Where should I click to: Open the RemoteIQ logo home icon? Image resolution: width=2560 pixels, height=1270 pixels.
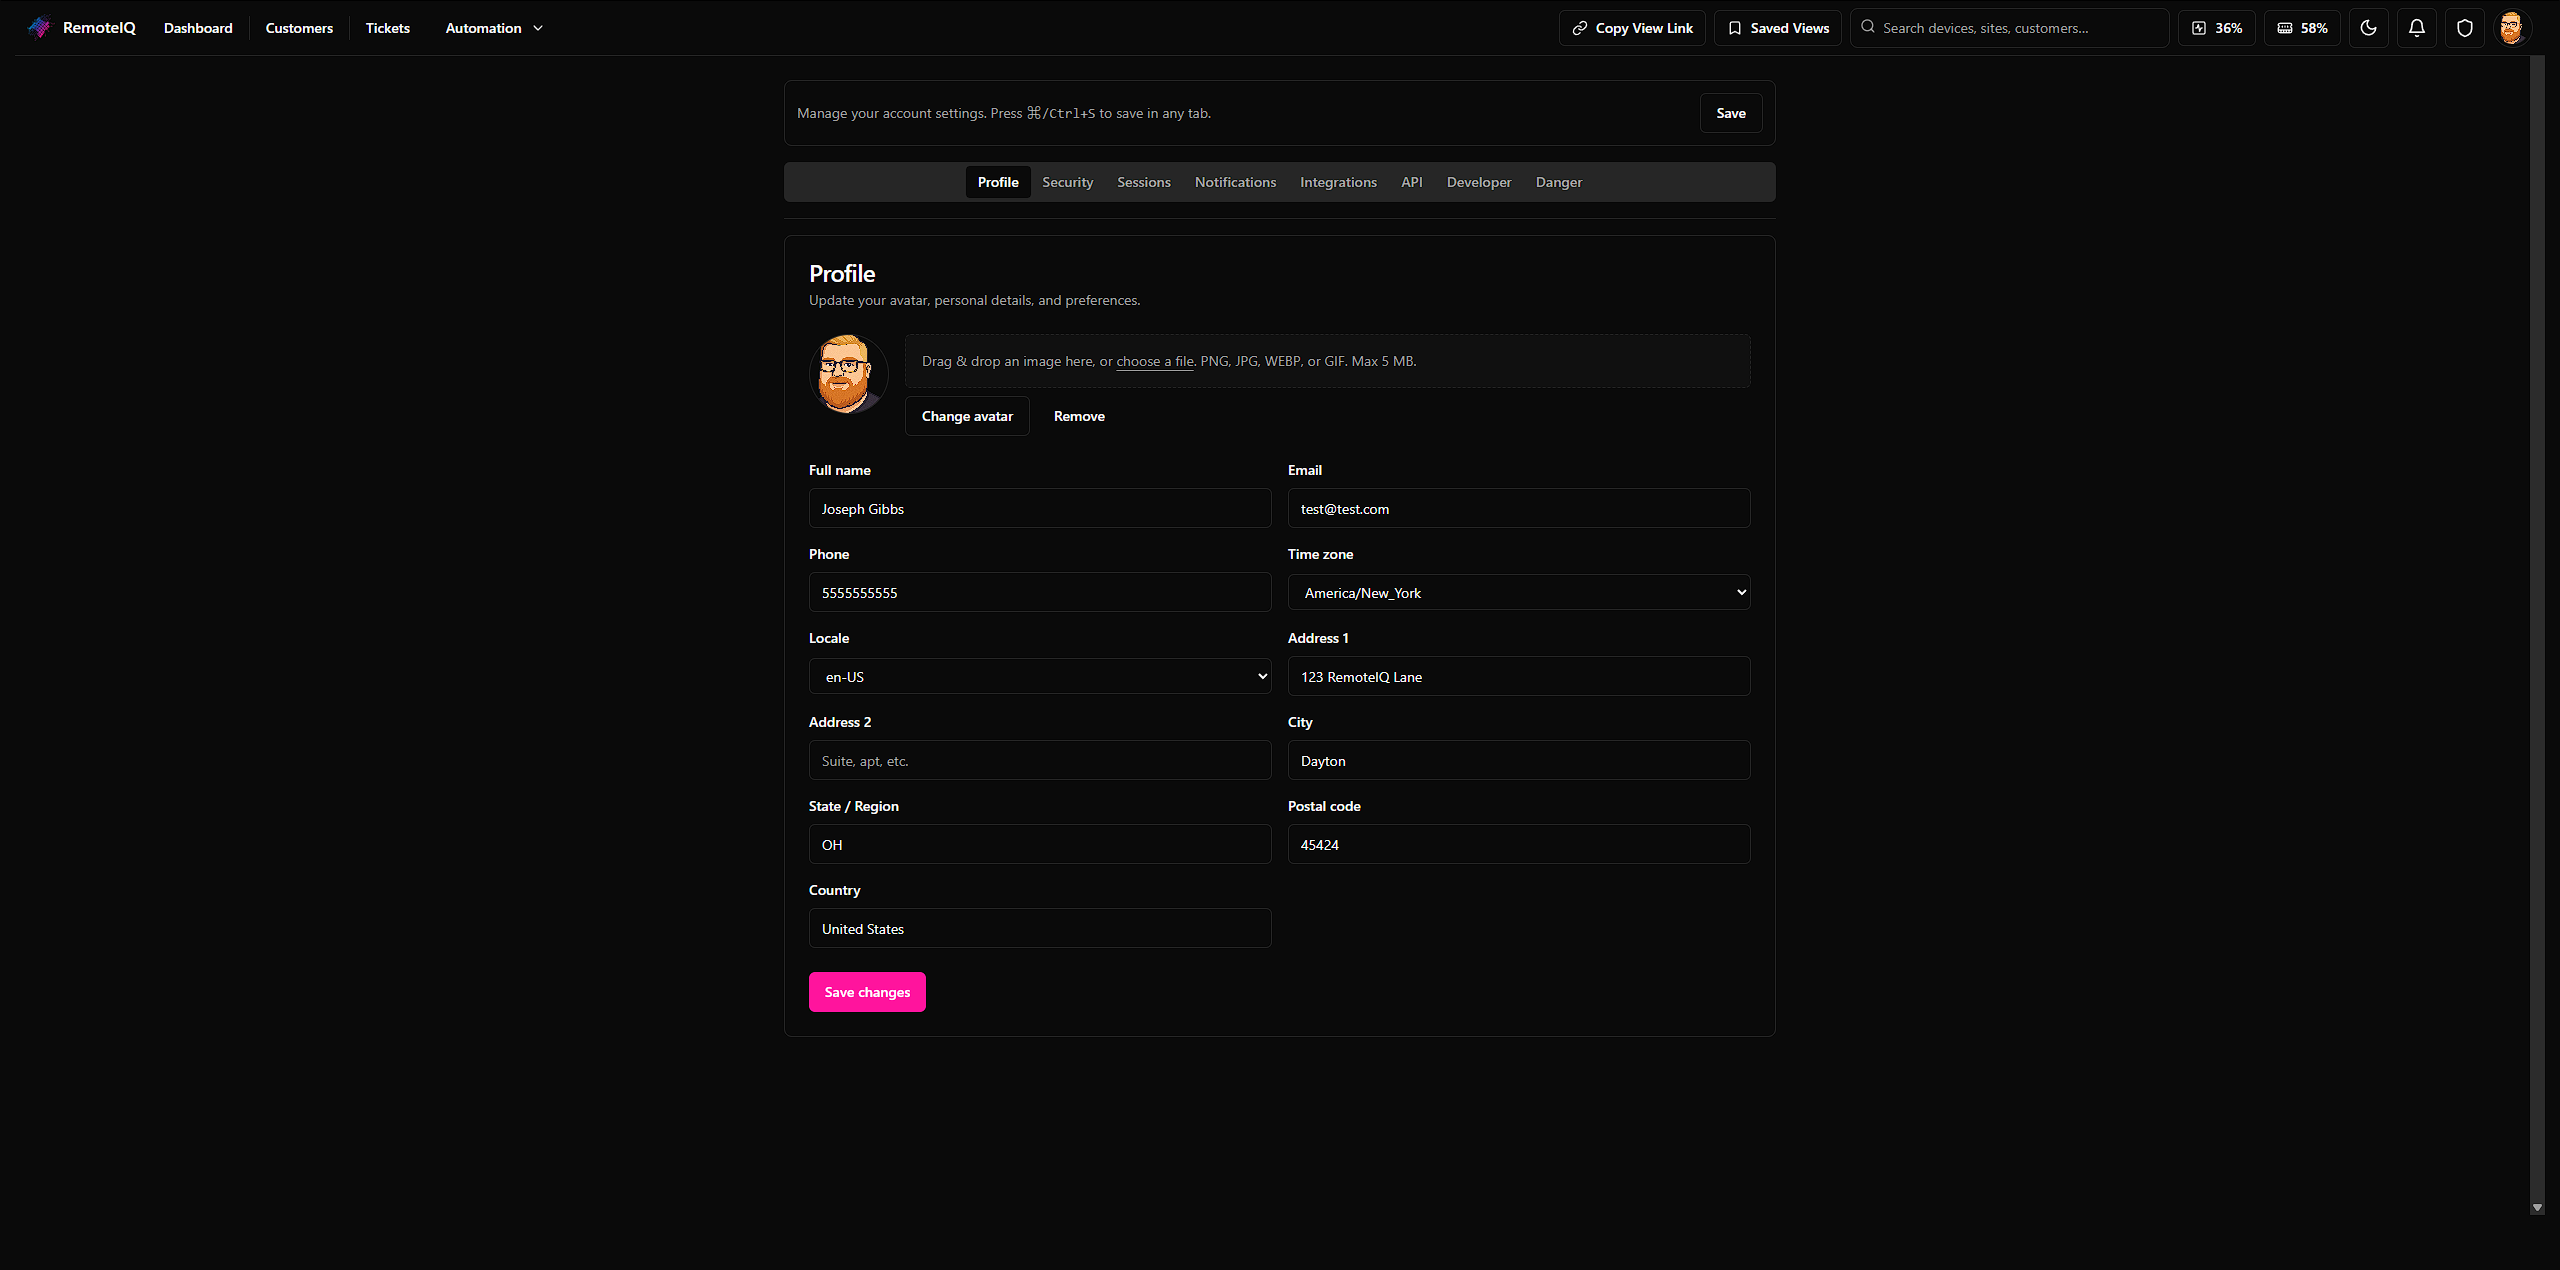pos(38,27)
